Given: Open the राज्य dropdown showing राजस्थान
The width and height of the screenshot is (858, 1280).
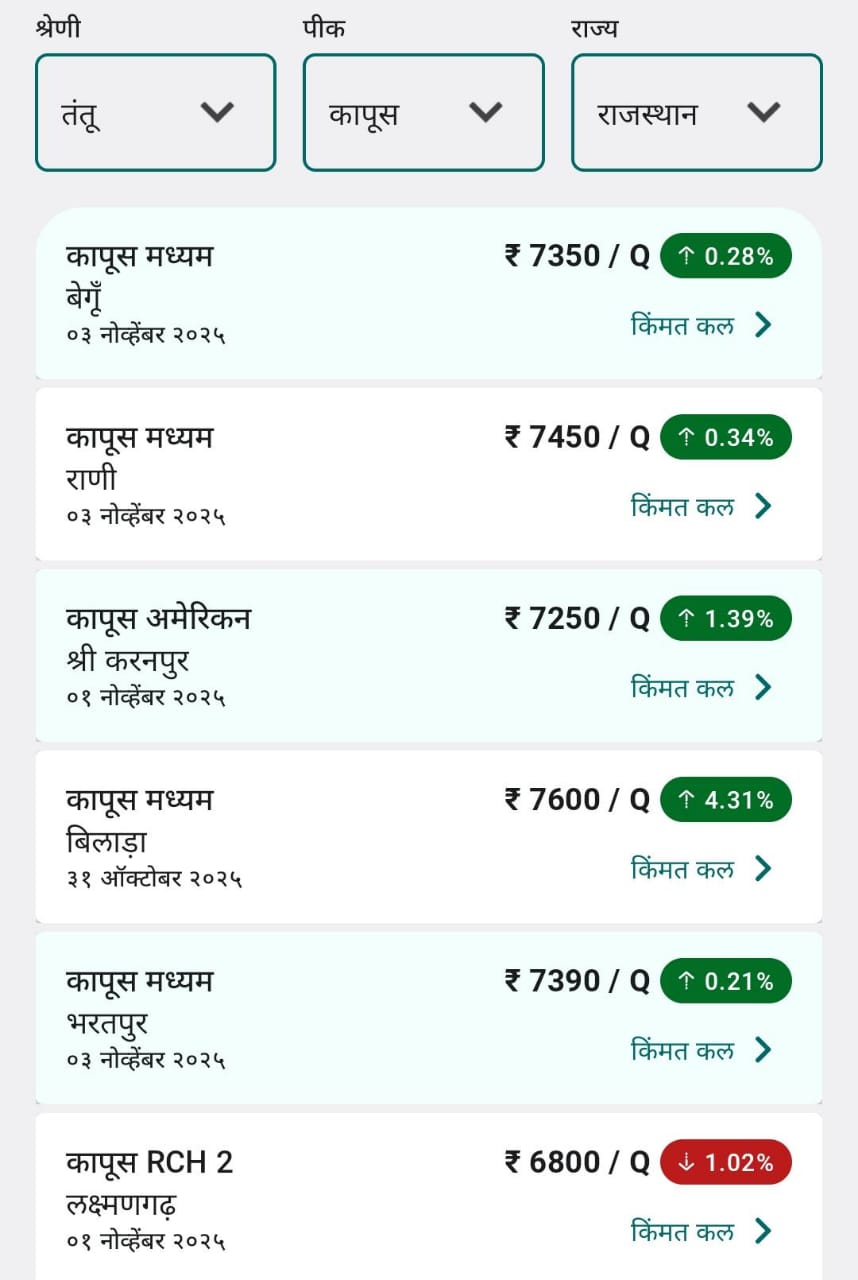Looking at the screenshot, I should pyautogui.click(x=696, y=113).
